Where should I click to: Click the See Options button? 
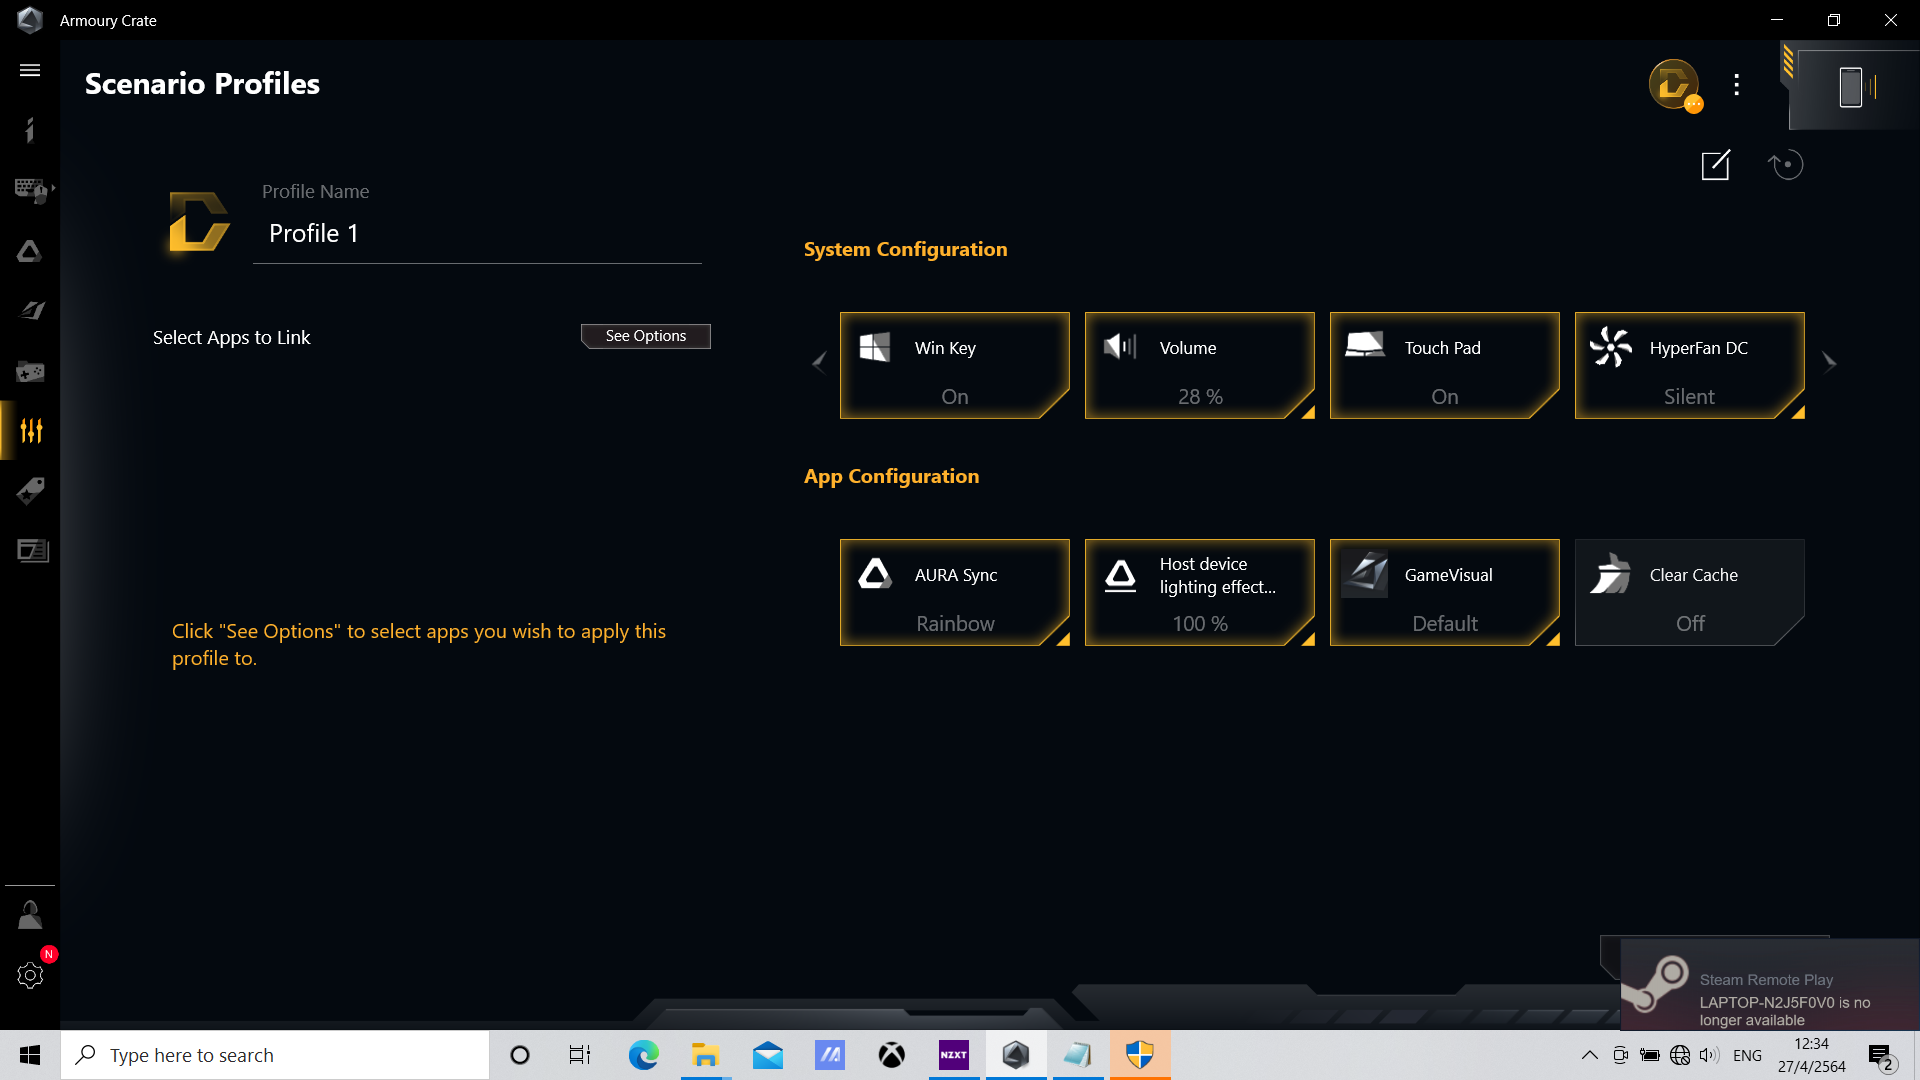646,336
